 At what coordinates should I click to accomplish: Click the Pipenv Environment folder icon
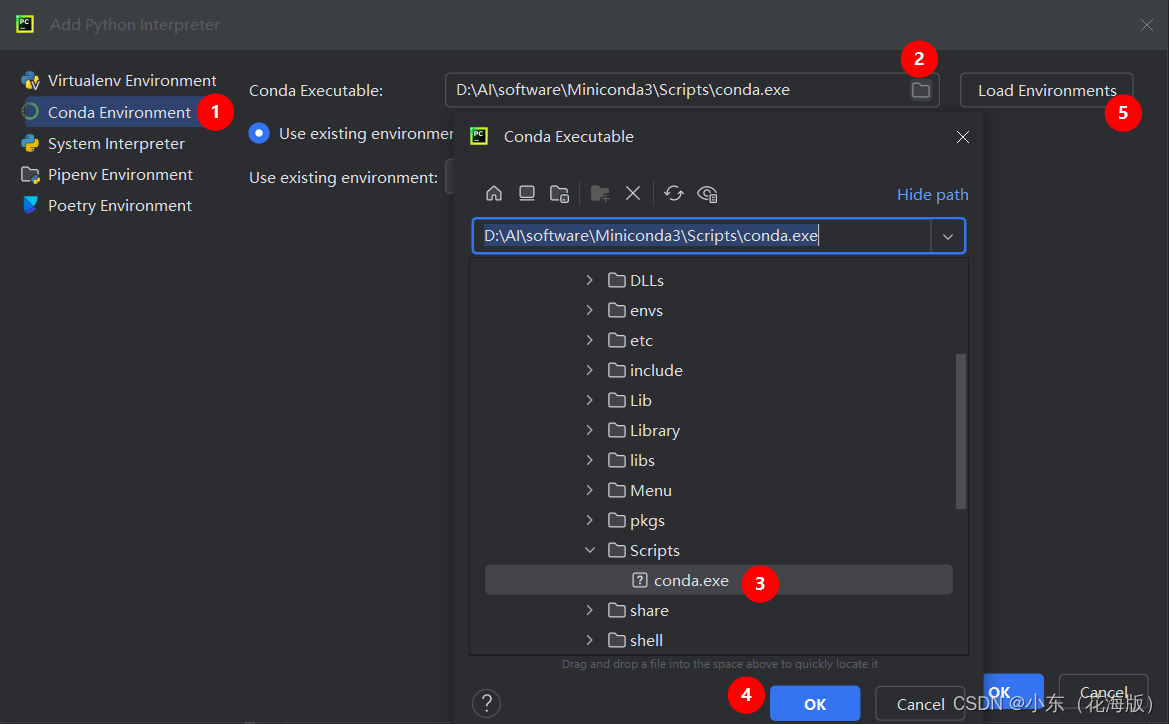30,174
